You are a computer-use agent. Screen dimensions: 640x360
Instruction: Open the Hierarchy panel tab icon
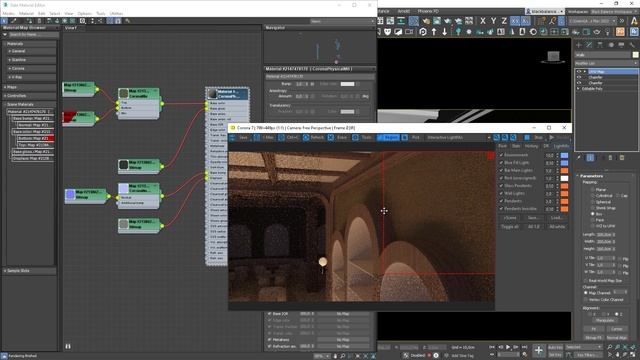(x=600, y=45)
